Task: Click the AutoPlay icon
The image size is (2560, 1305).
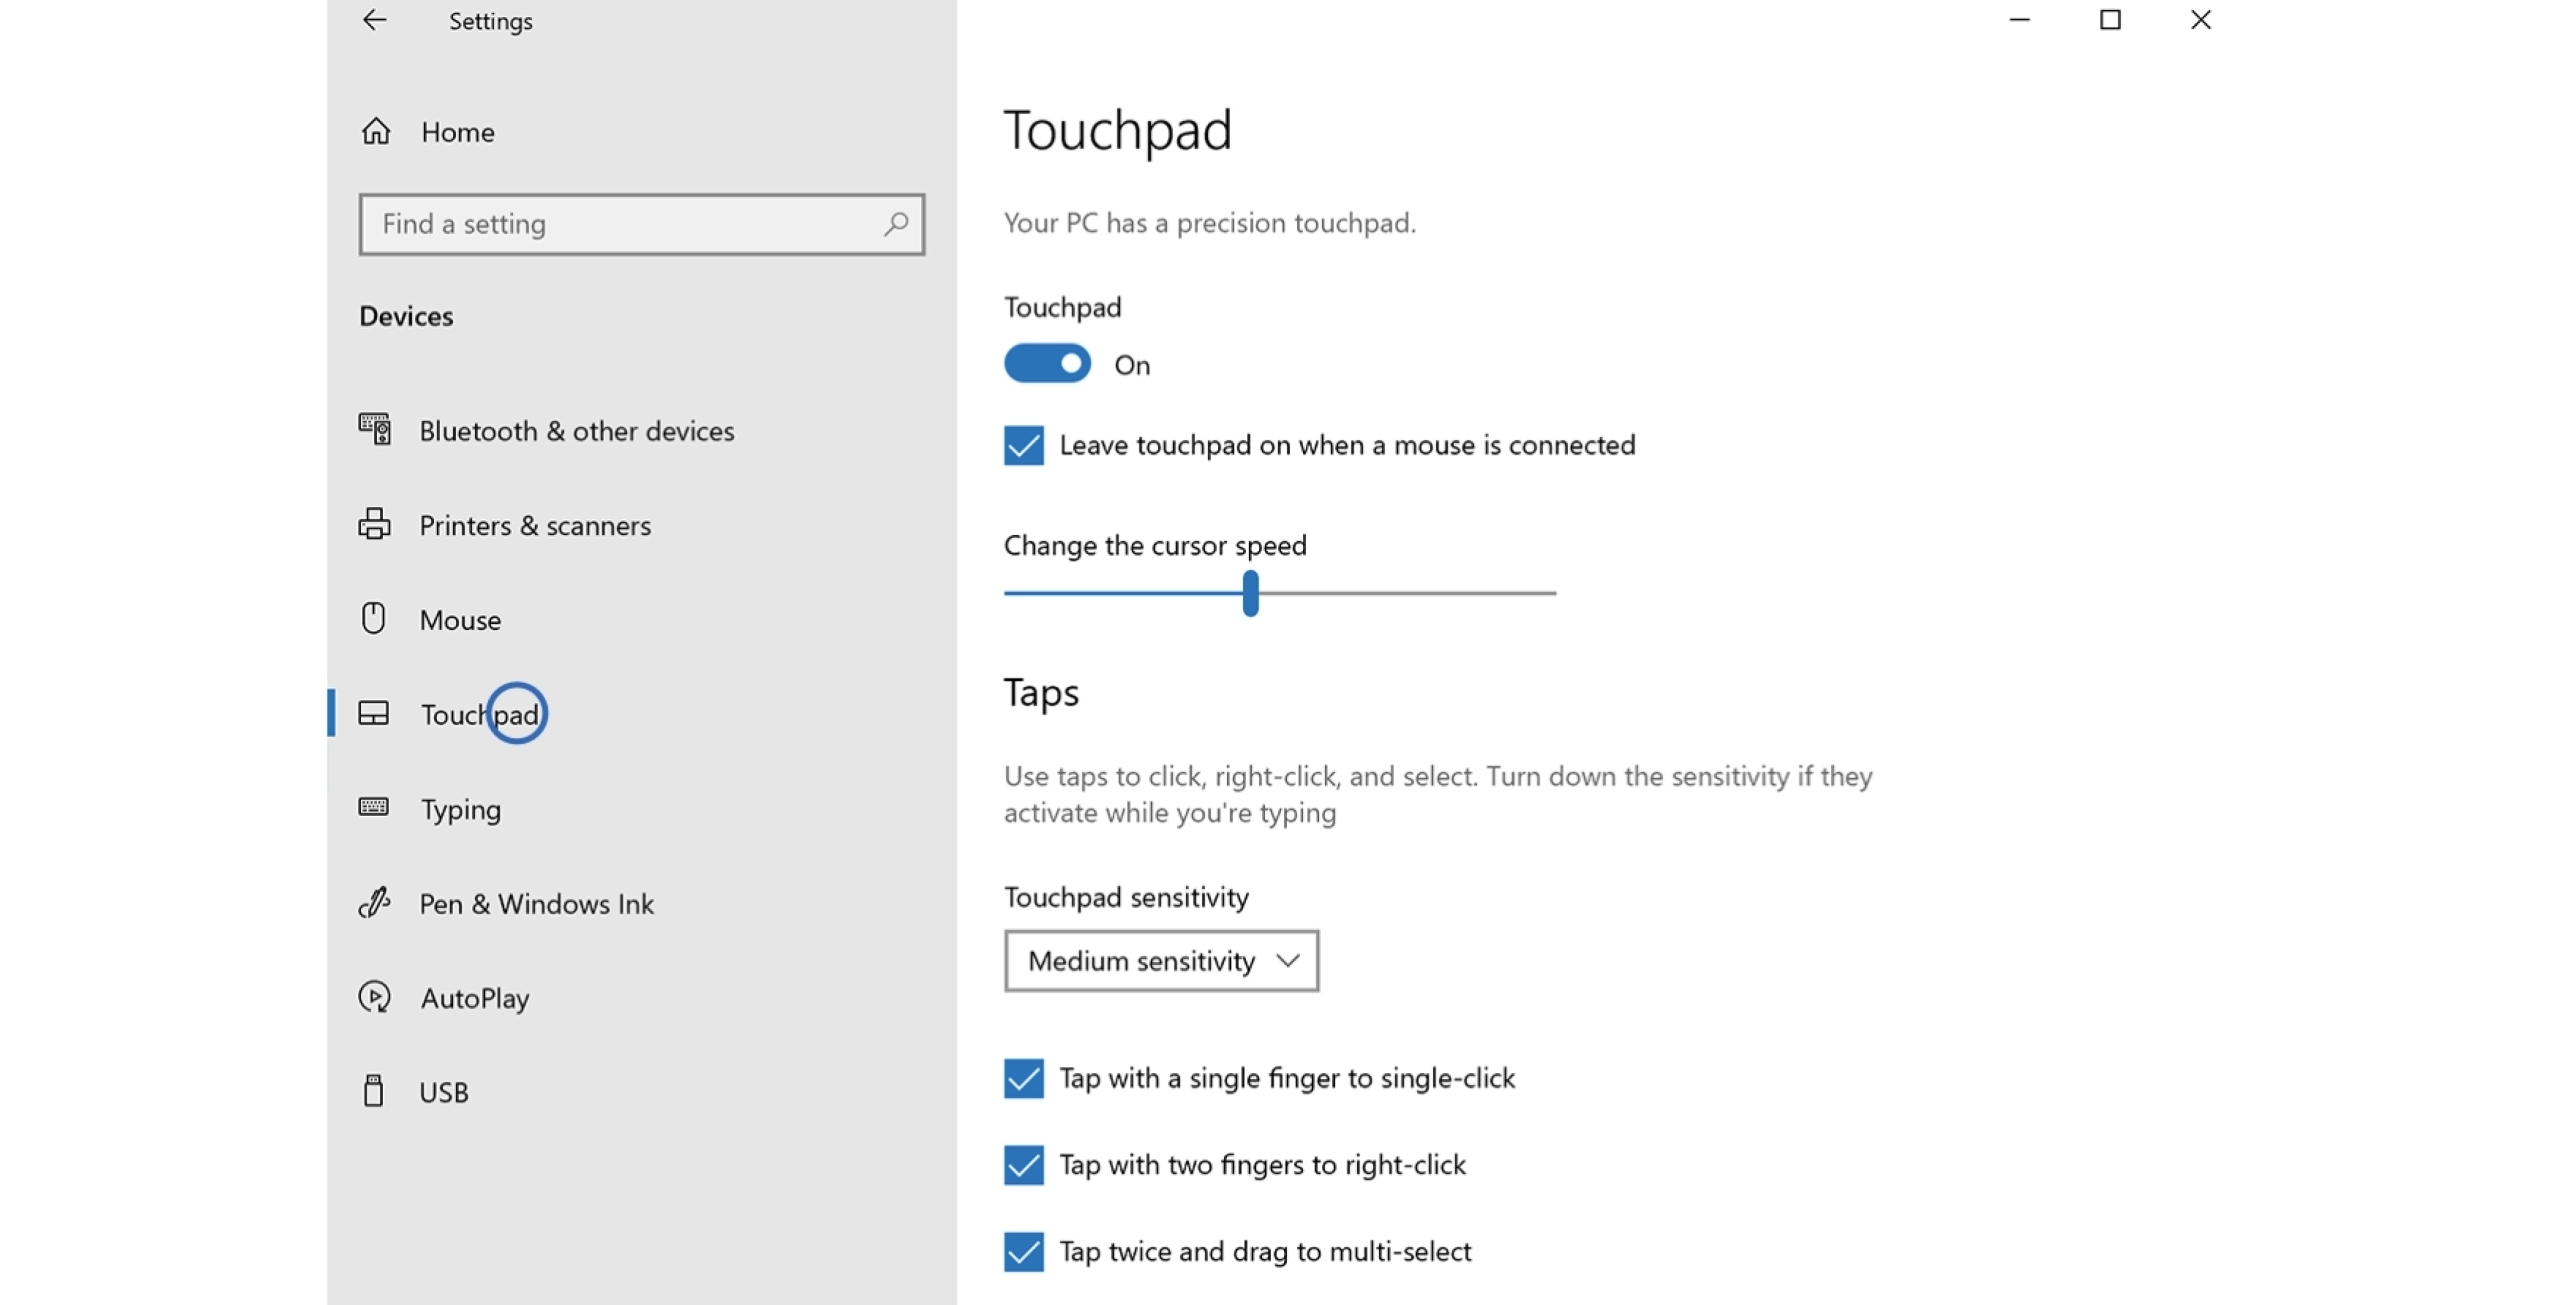Action: coord(374,997)
